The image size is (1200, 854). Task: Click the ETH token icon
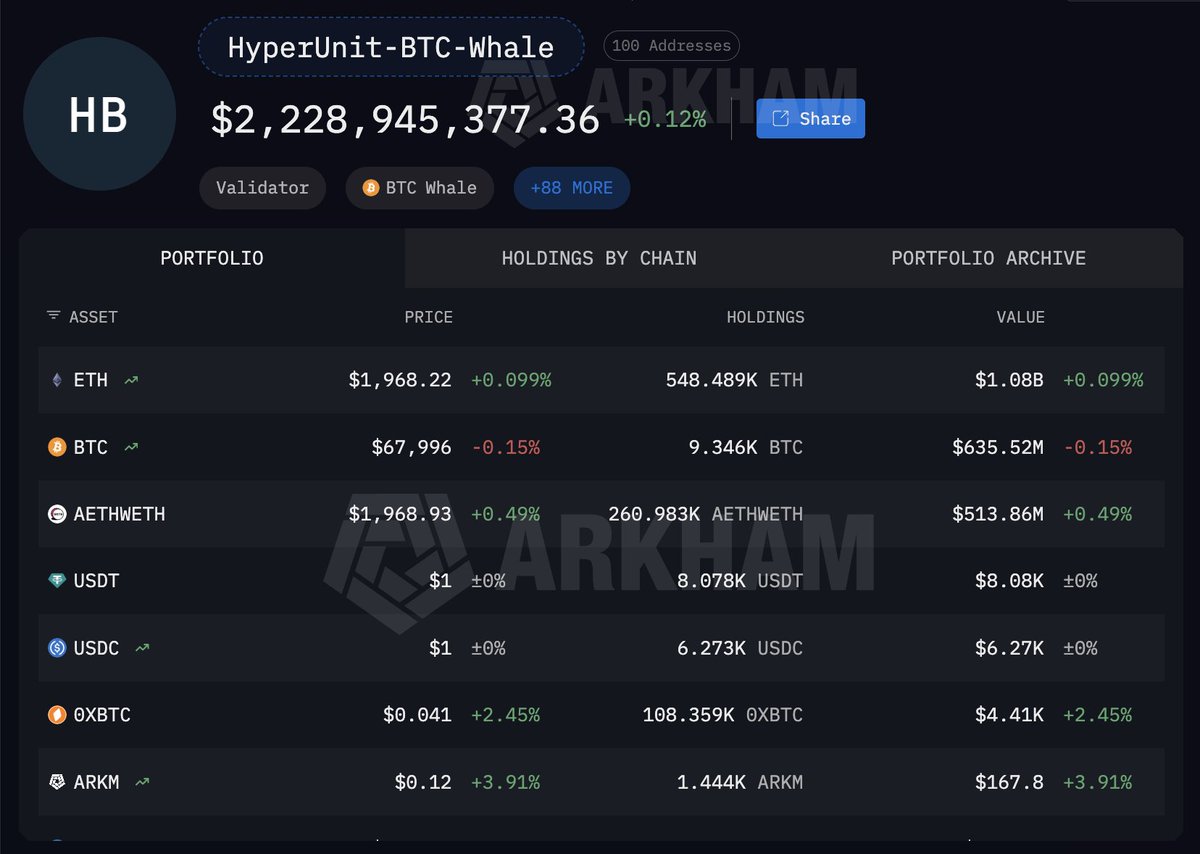56,380
